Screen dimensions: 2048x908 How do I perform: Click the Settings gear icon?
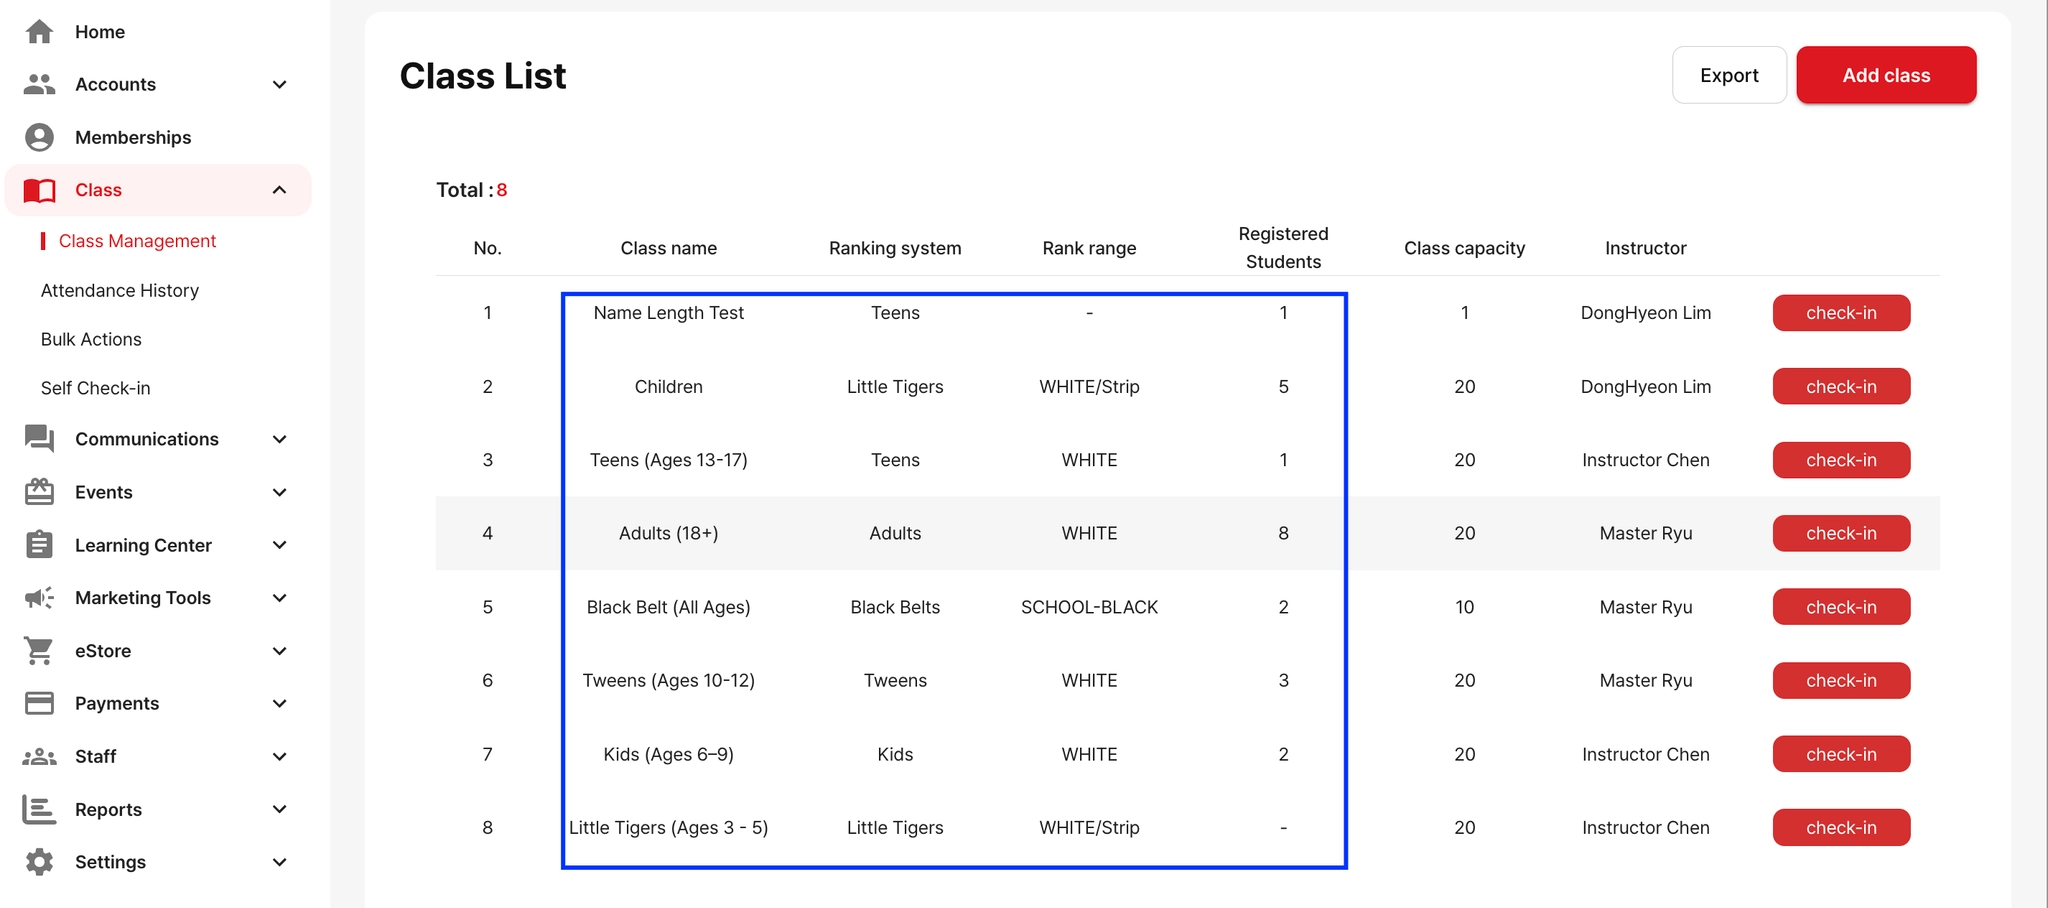pyautogui.click(x=39, y=862)
